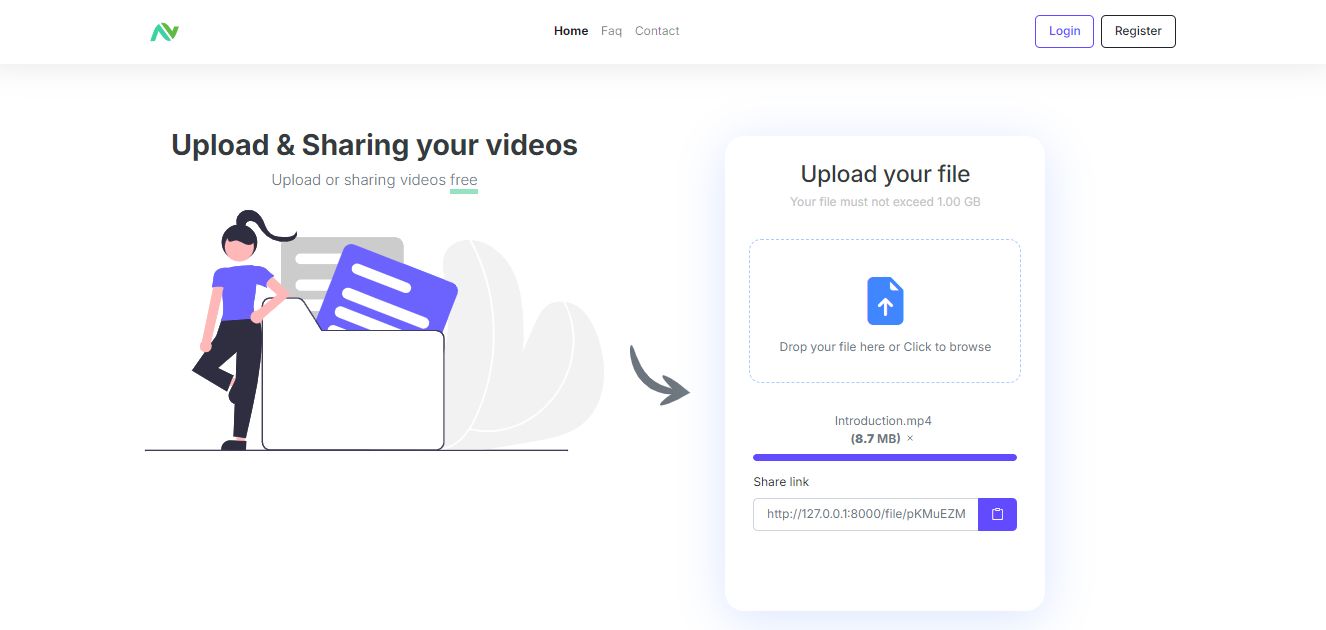Open the Home menu item
Image resolution: width=1326 pixels, height=630 pixels.
tap(571, 31)
